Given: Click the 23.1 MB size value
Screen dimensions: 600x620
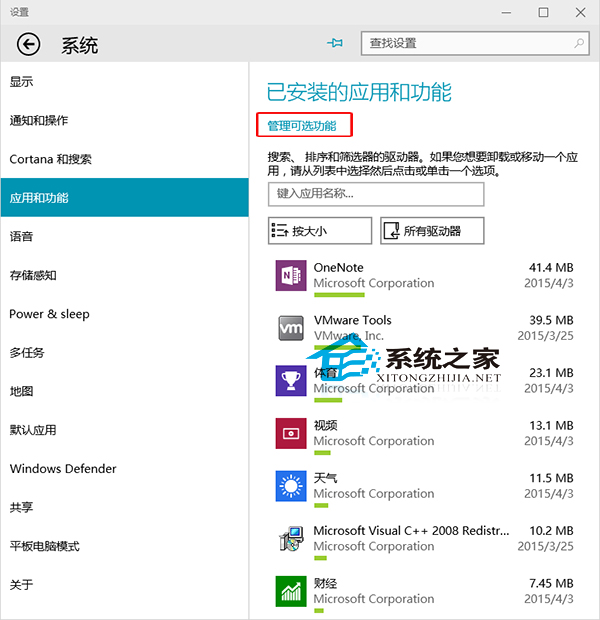Looking at the screenshot, I should (551, 372).
